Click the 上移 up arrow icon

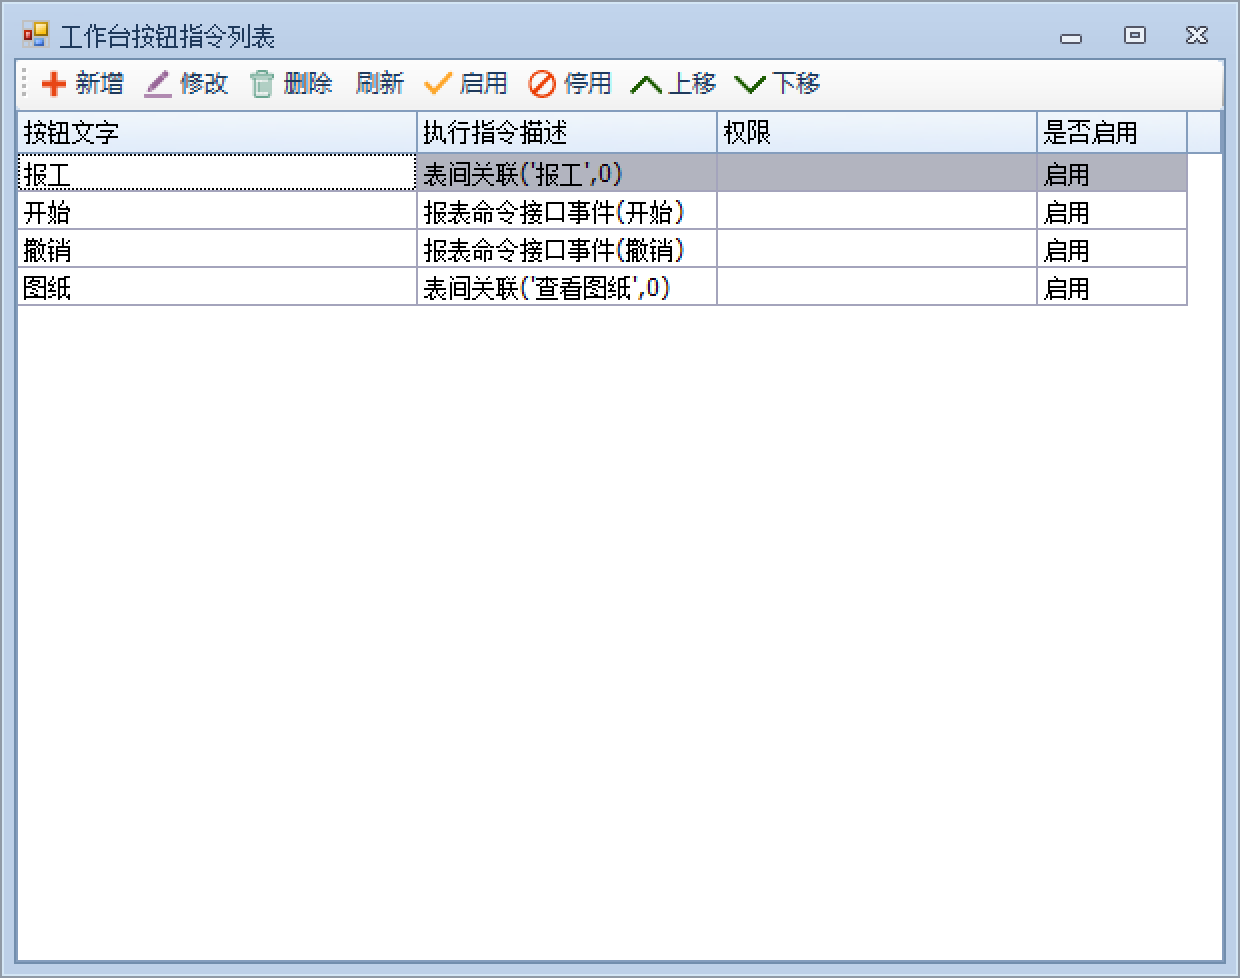pyautogui.click(x=646, y=84)
